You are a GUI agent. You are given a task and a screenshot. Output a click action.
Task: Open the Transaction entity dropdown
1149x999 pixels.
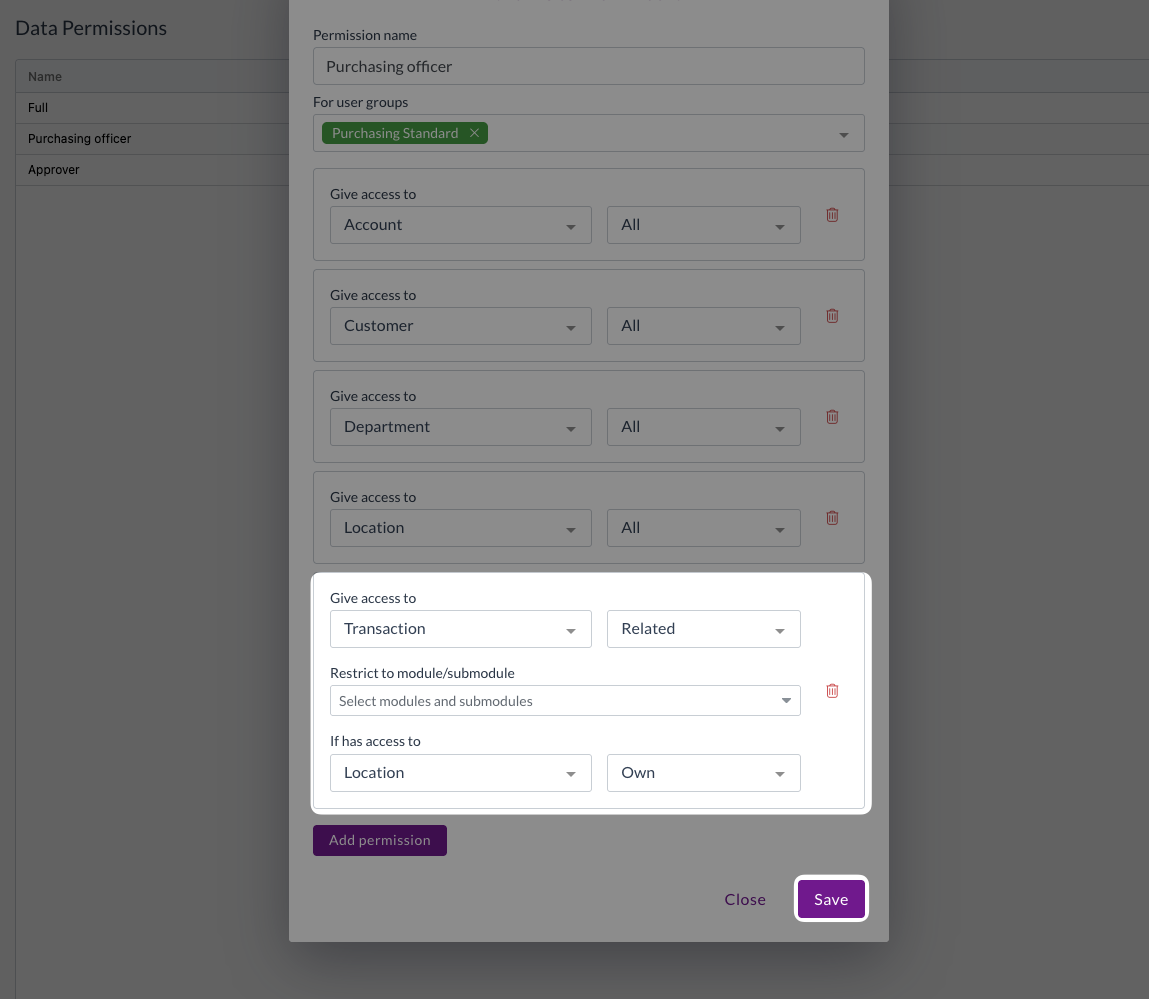(x=460, y=629)
